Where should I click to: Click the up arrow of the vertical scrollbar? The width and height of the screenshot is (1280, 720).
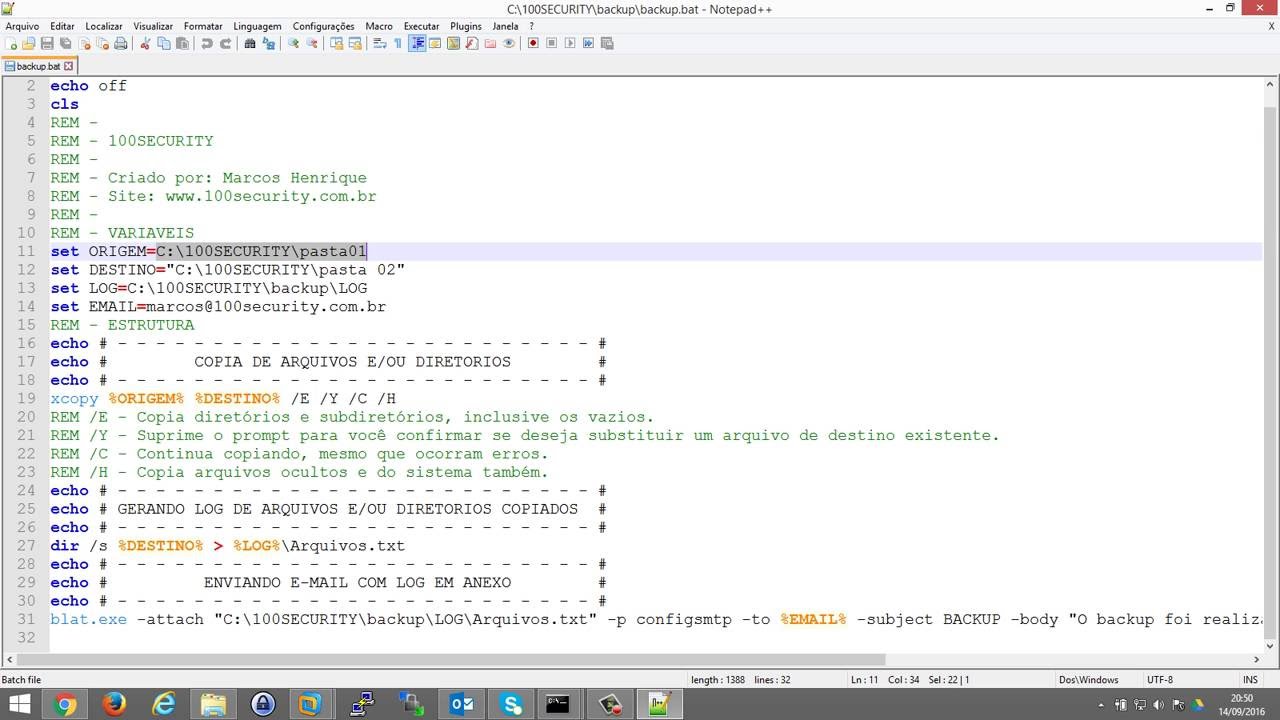pos(1271,85)
